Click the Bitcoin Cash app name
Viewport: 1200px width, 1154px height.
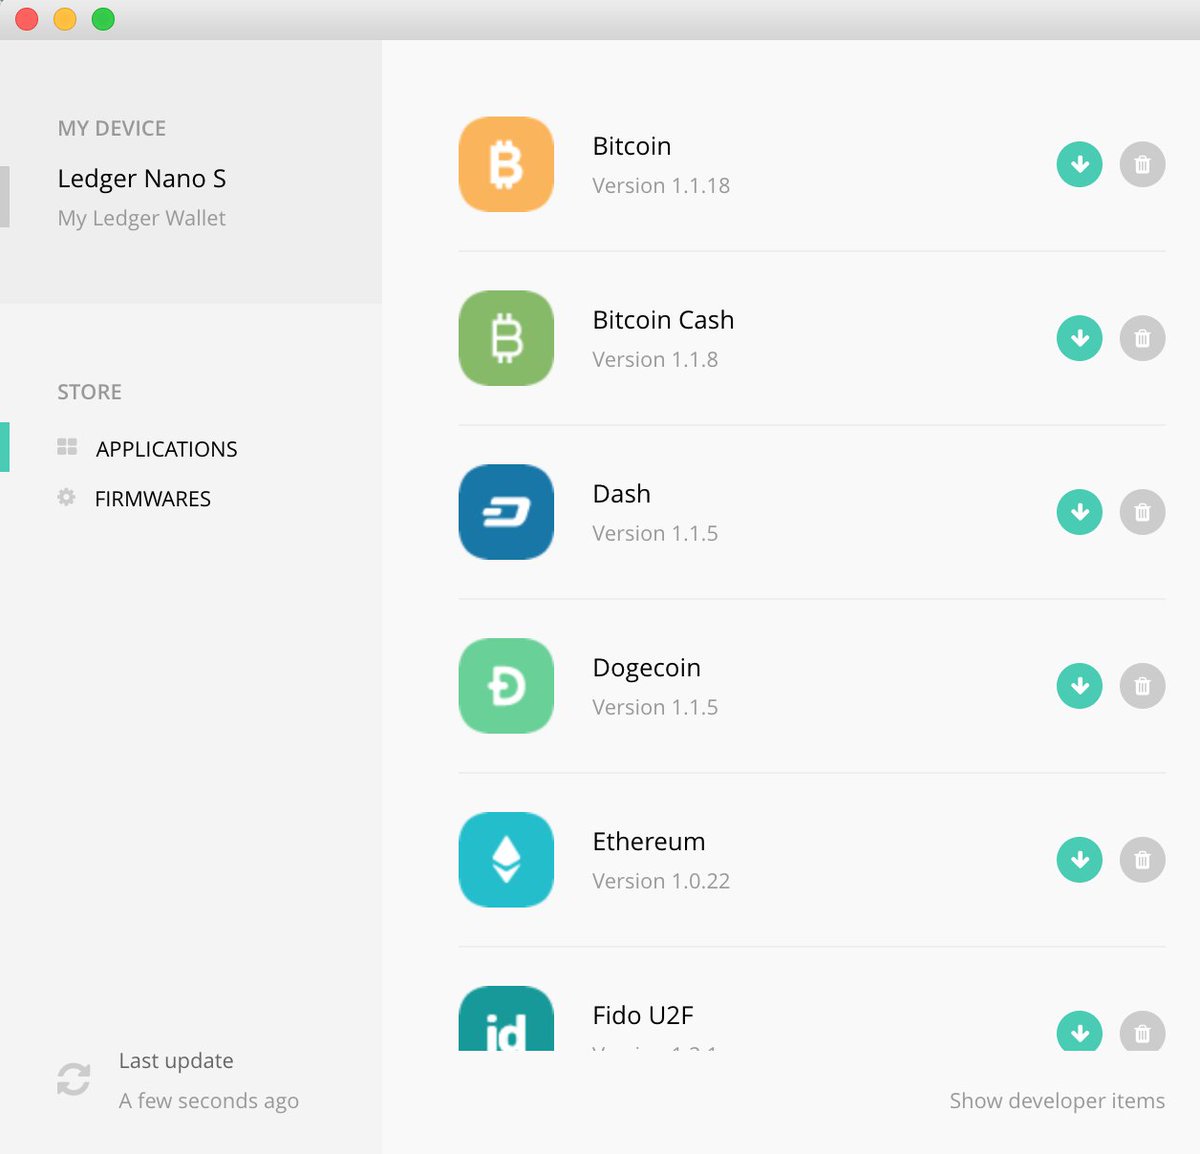click(x=663, y=320)
